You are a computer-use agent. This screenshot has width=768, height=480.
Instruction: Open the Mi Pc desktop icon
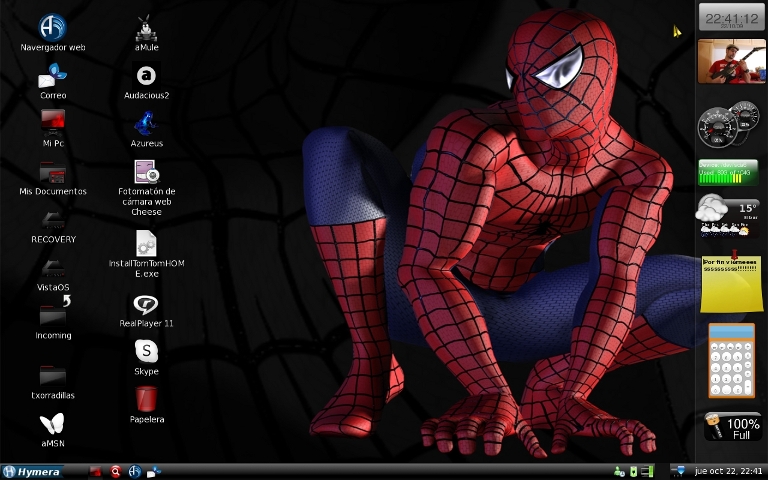[52, 123]
